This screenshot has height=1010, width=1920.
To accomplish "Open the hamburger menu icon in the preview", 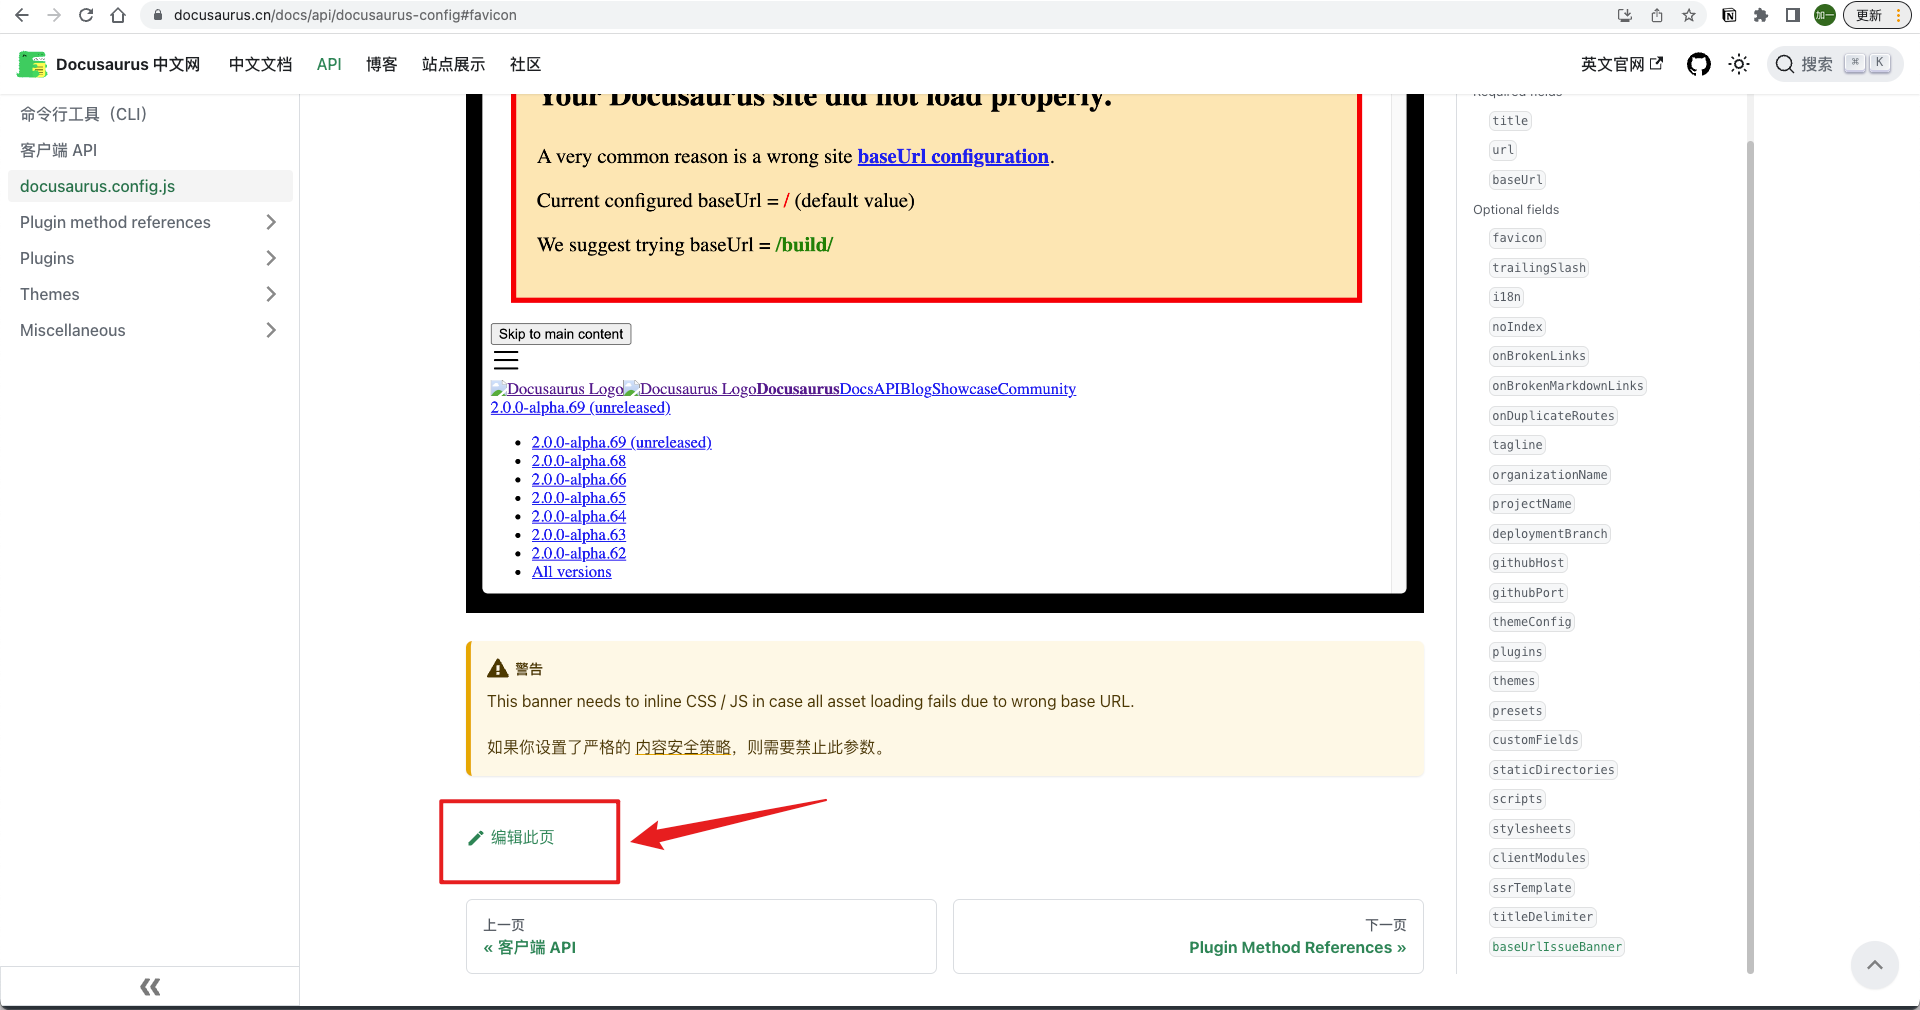I will tap(506, 361).
